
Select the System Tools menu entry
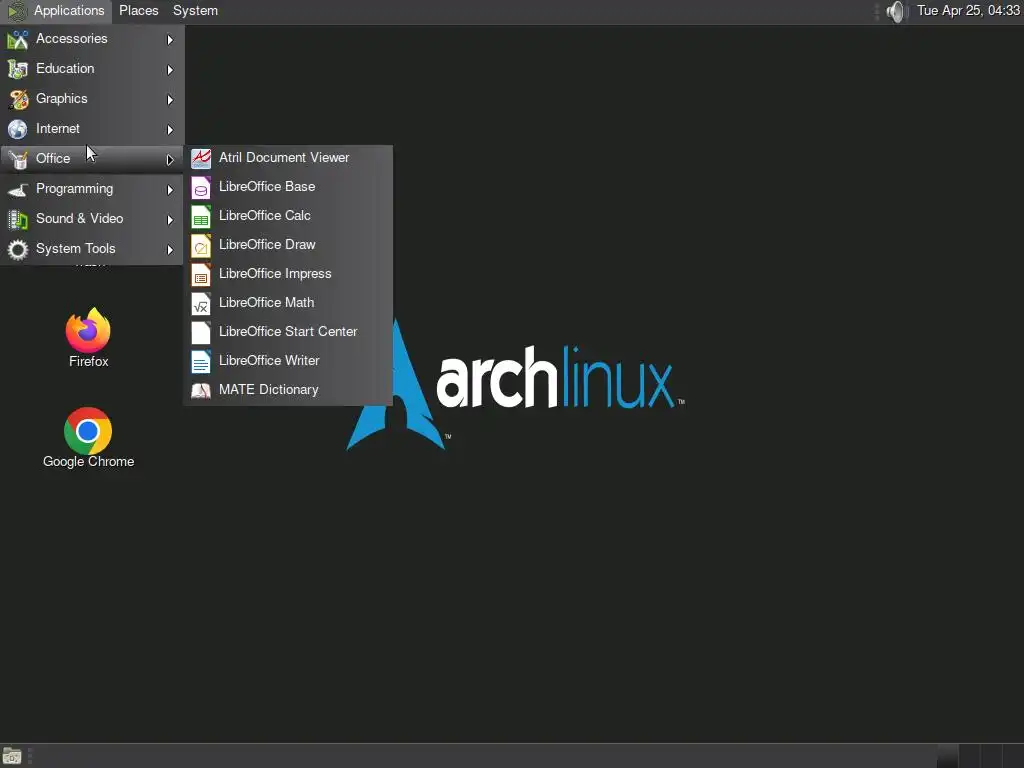click(x=92, y=249)
